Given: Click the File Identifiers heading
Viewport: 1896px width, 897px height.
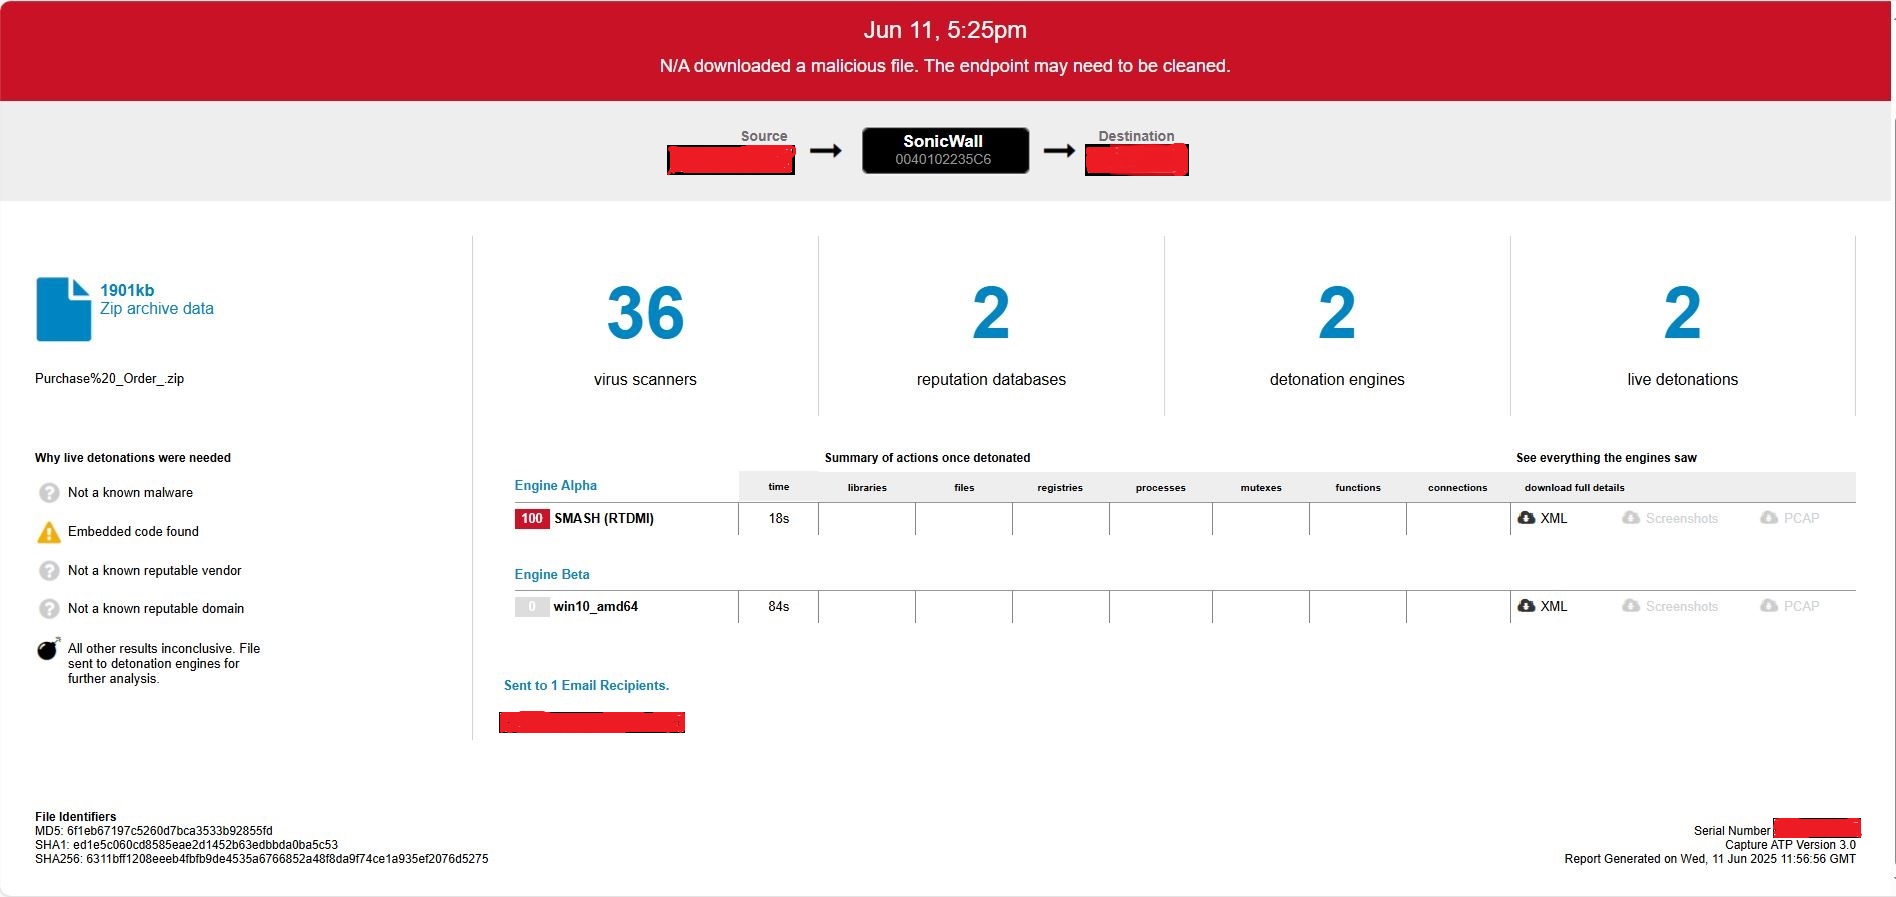Looking at the screenshot, I should click(x=76, y=817).
